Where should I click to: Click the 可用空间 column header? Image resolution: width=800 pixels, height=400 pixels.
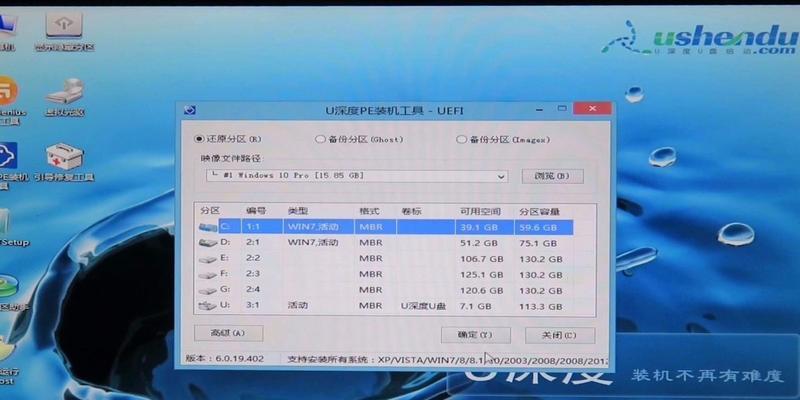[480, 211]
